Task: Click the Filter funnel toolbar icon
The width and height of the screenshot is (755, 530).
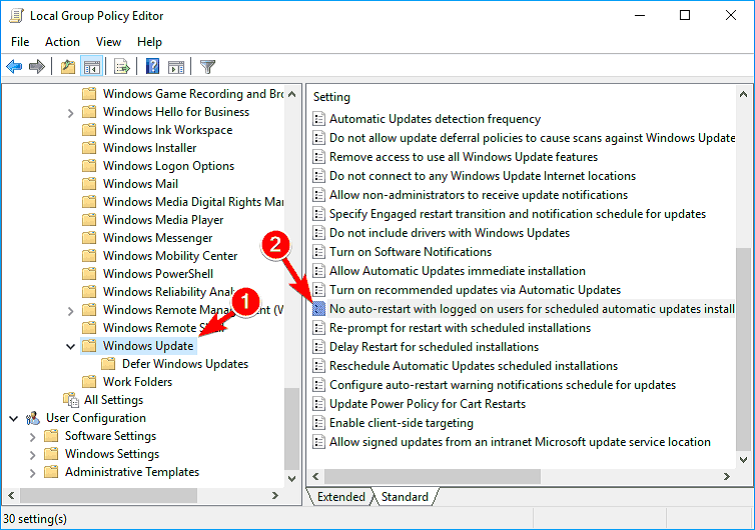Action: click(x=208, y=67)
